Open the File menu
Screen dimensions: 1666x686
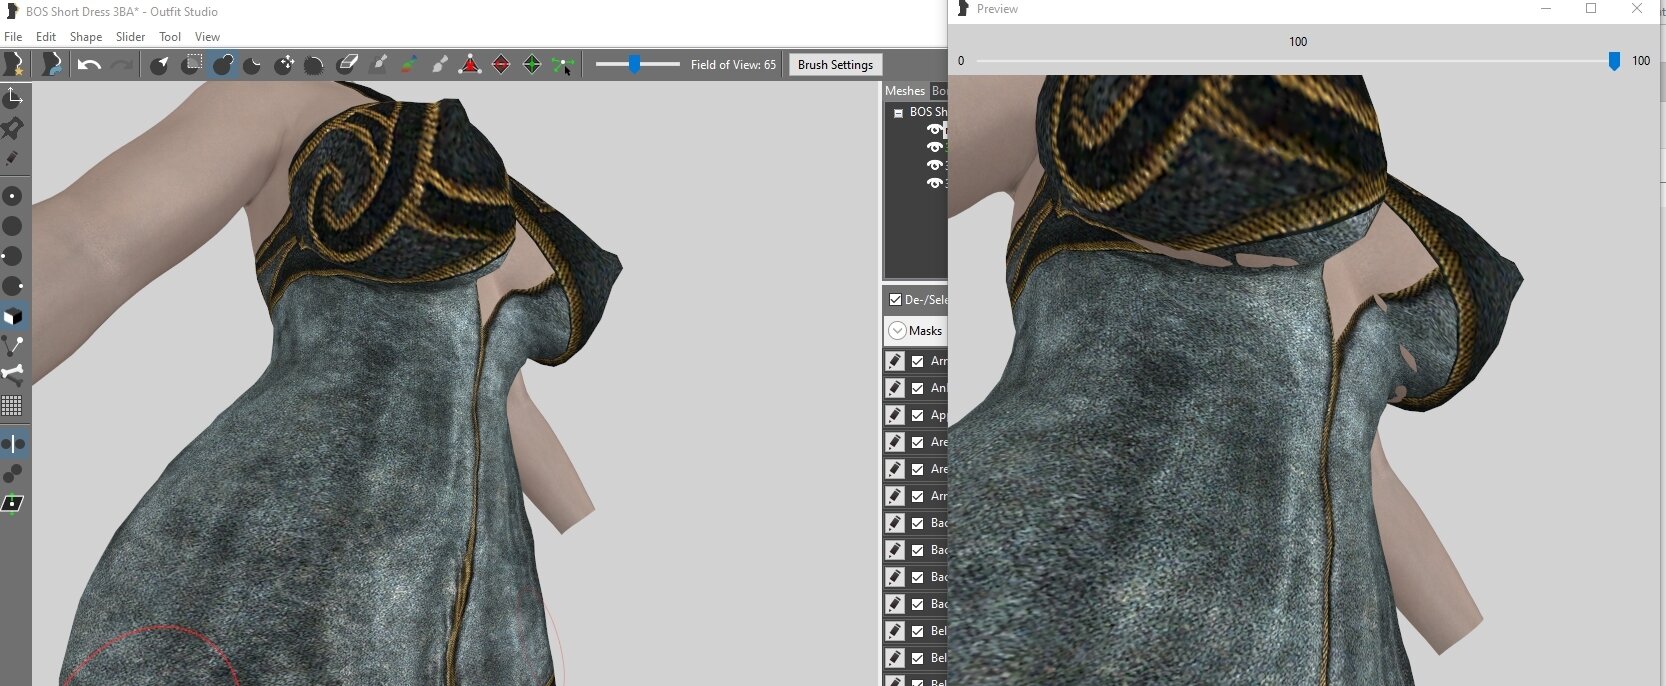click(13, 36)
